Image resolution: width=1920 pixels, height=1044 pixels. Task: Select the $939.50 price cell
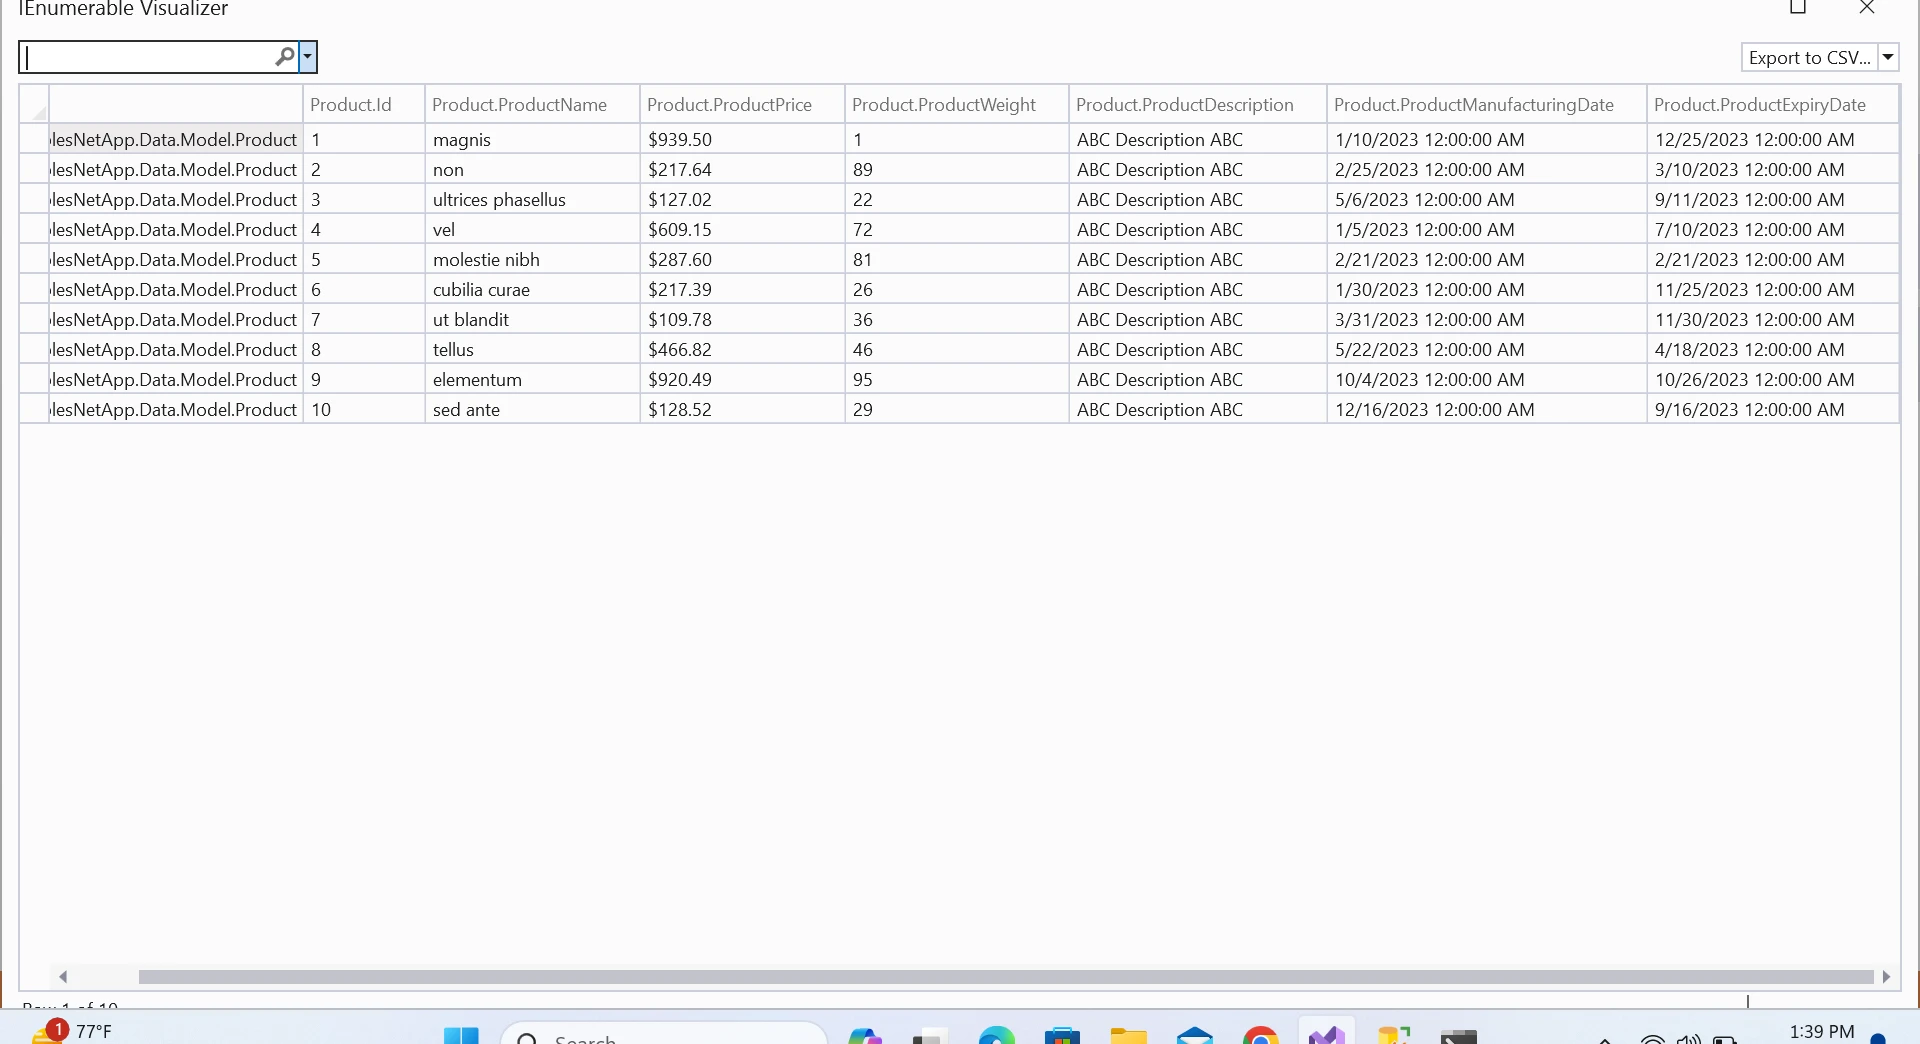coord(742,139)
